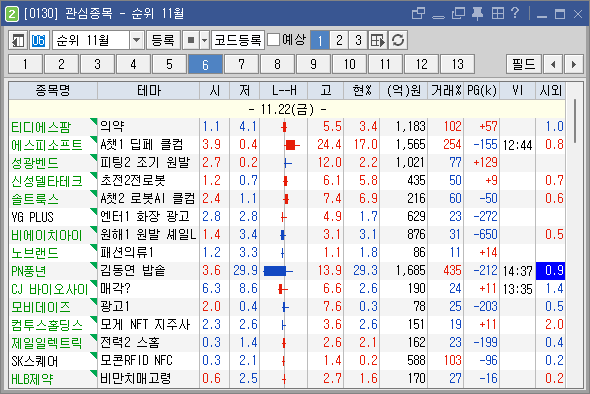Open the 순위 11월 group dropdown arrow

[137, 40]
